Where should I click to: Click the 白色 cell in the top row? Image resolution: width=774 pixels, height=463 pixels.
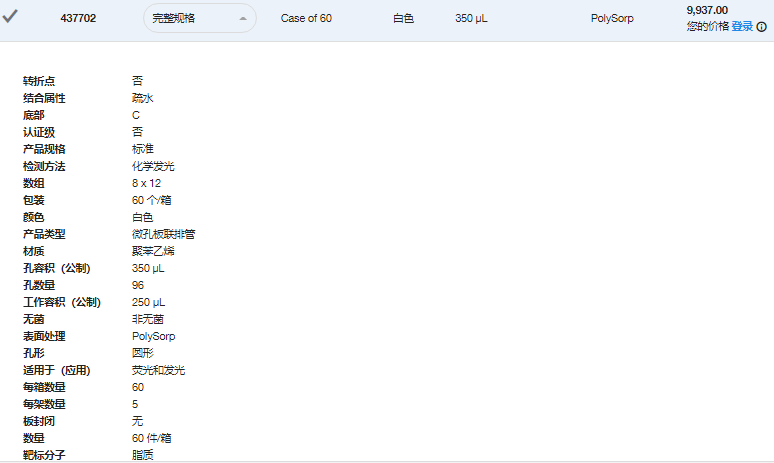click(x=403, y=18)
